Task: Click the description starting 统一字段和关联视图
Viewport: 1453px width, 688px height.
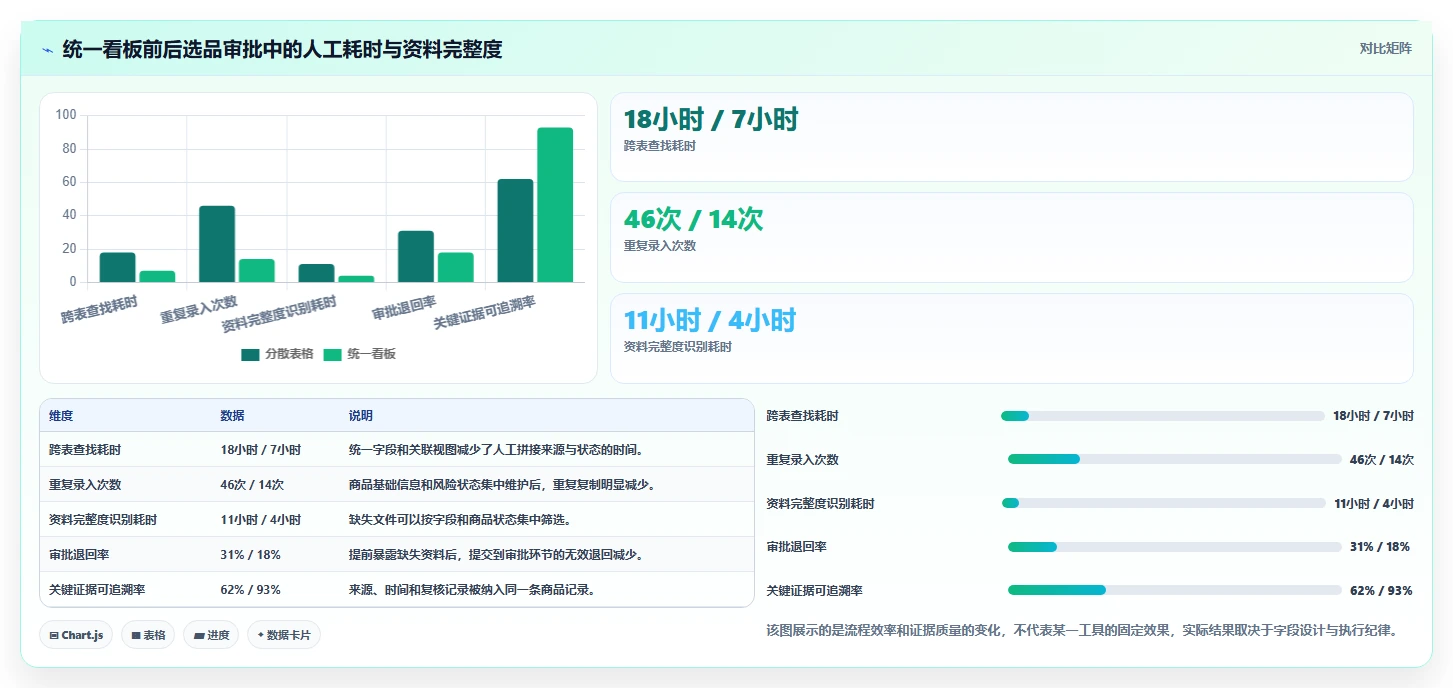Action: [496, 450]
